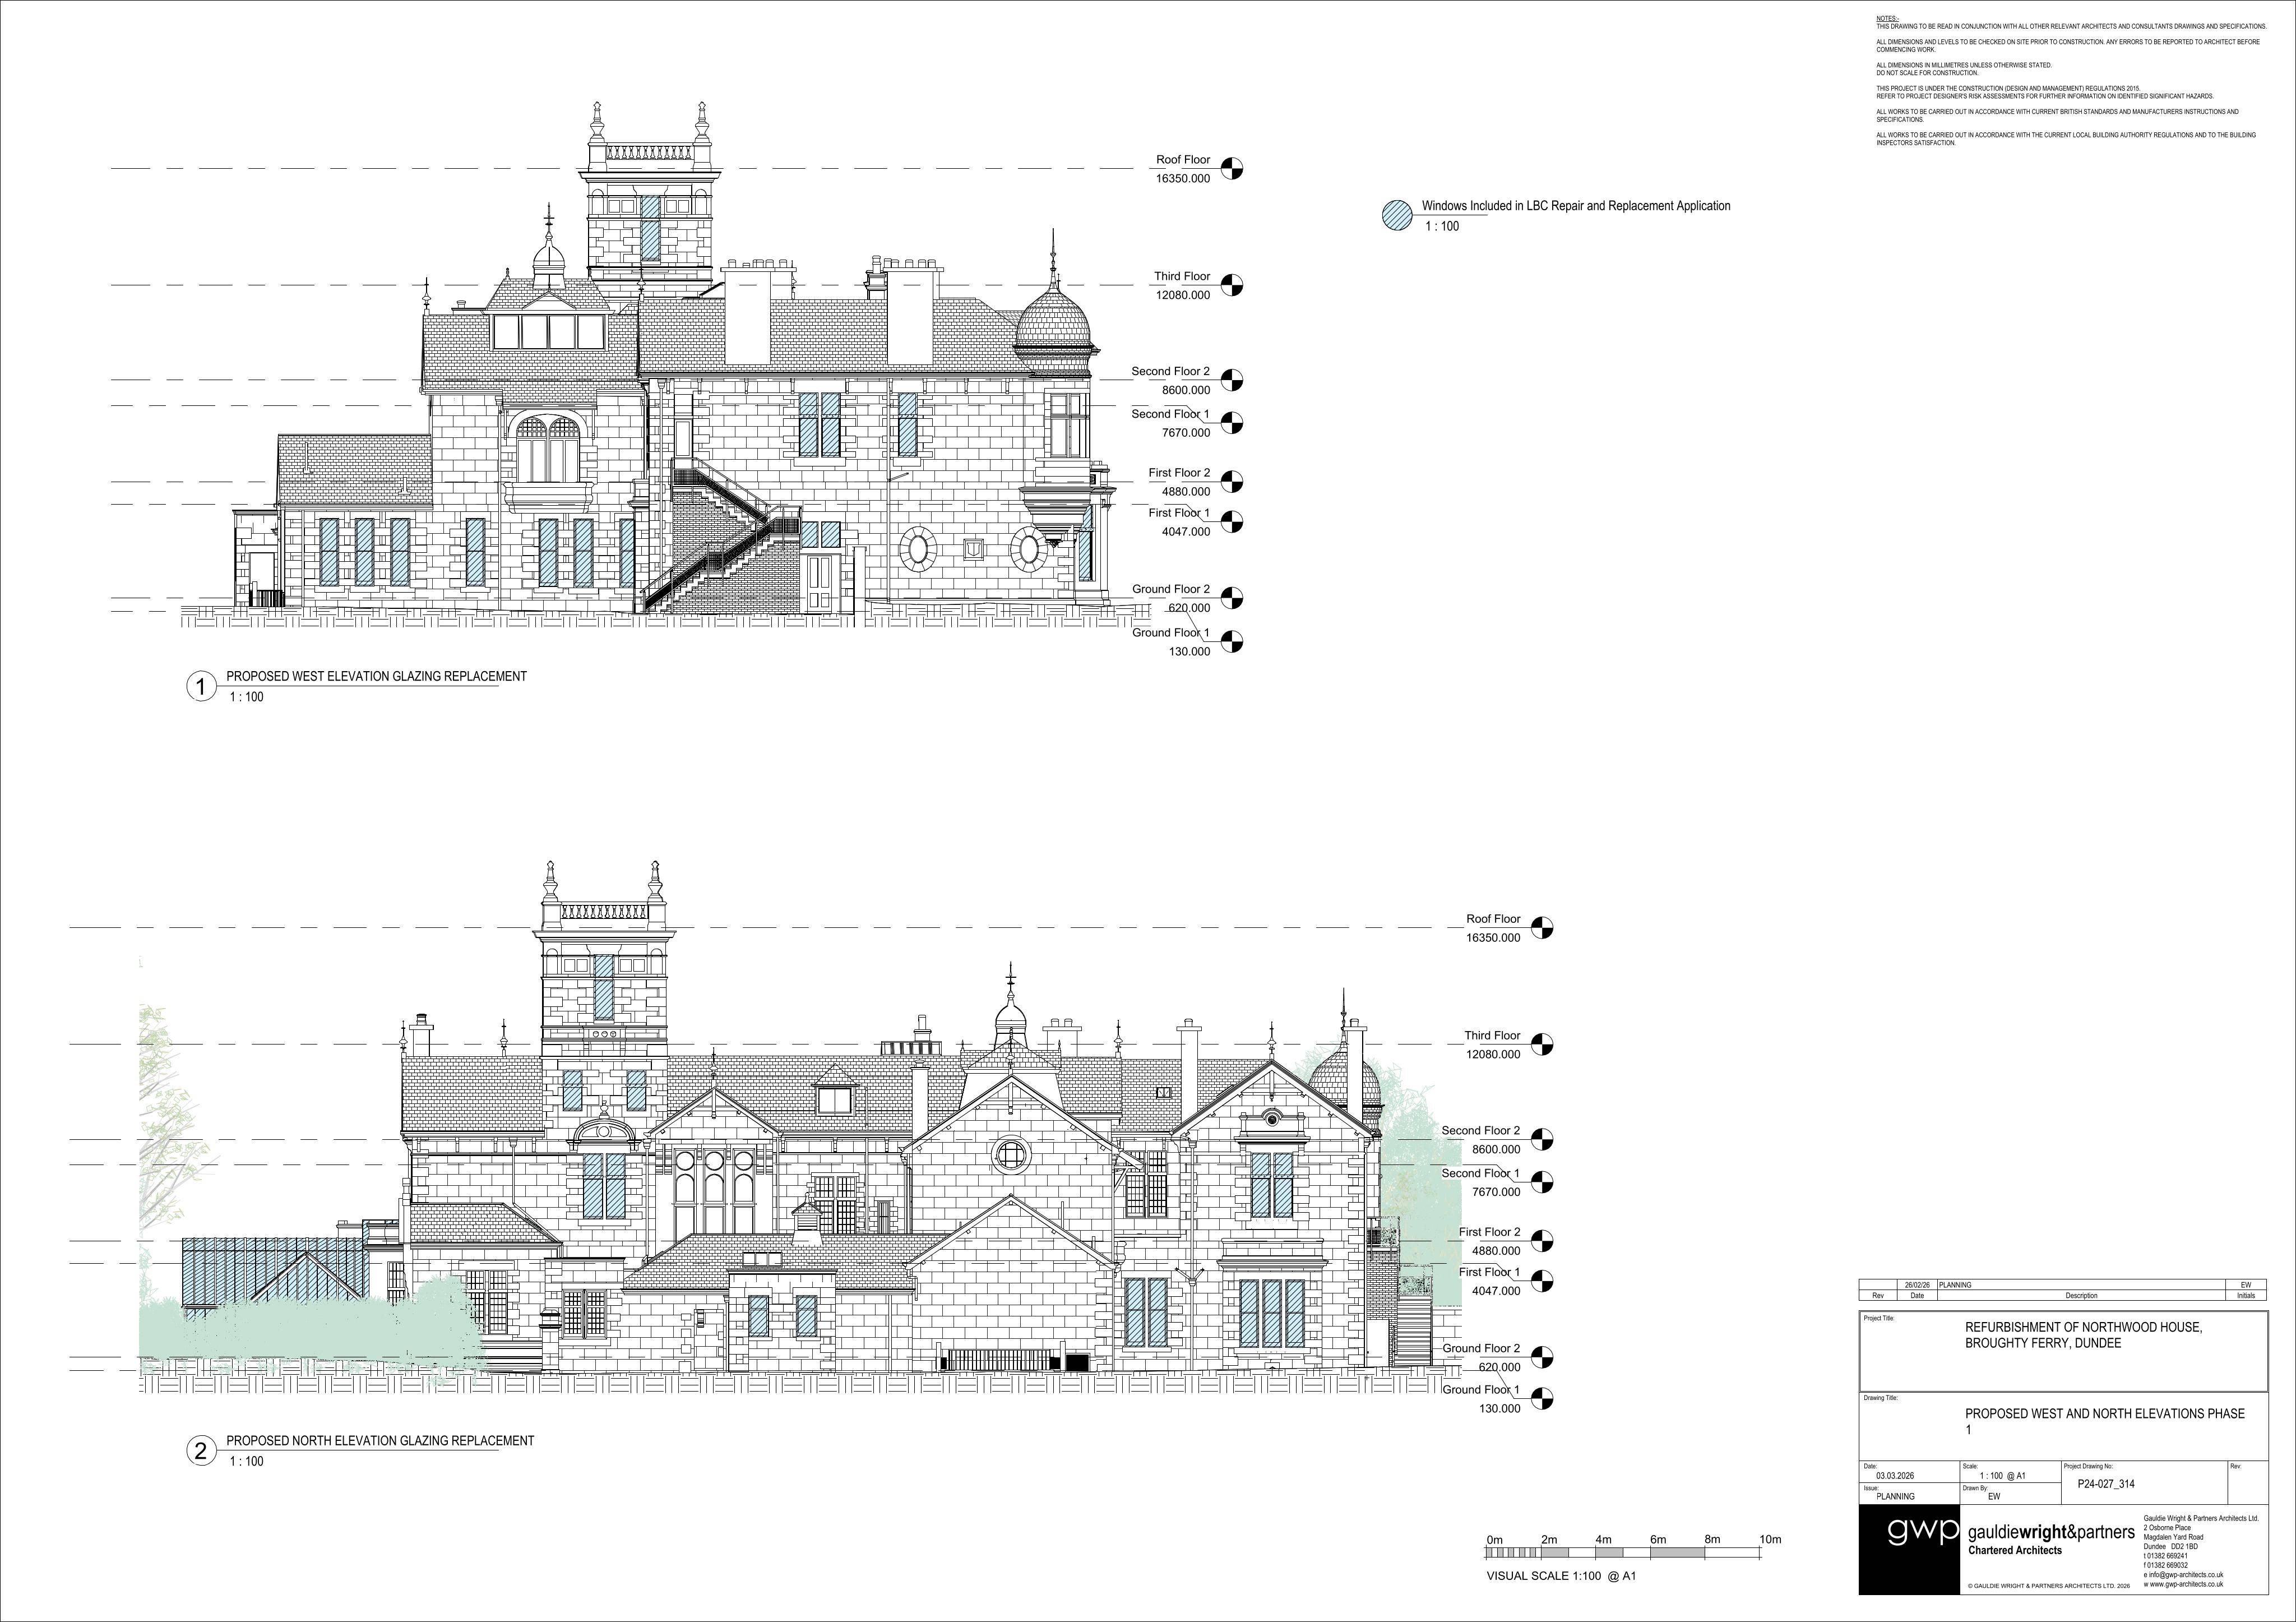Click 'www.gwp-architects.co.uk' web address
The height and width of the screenshot is (1622, 2296).
pyautogui.click(x=2187, y=1584)
